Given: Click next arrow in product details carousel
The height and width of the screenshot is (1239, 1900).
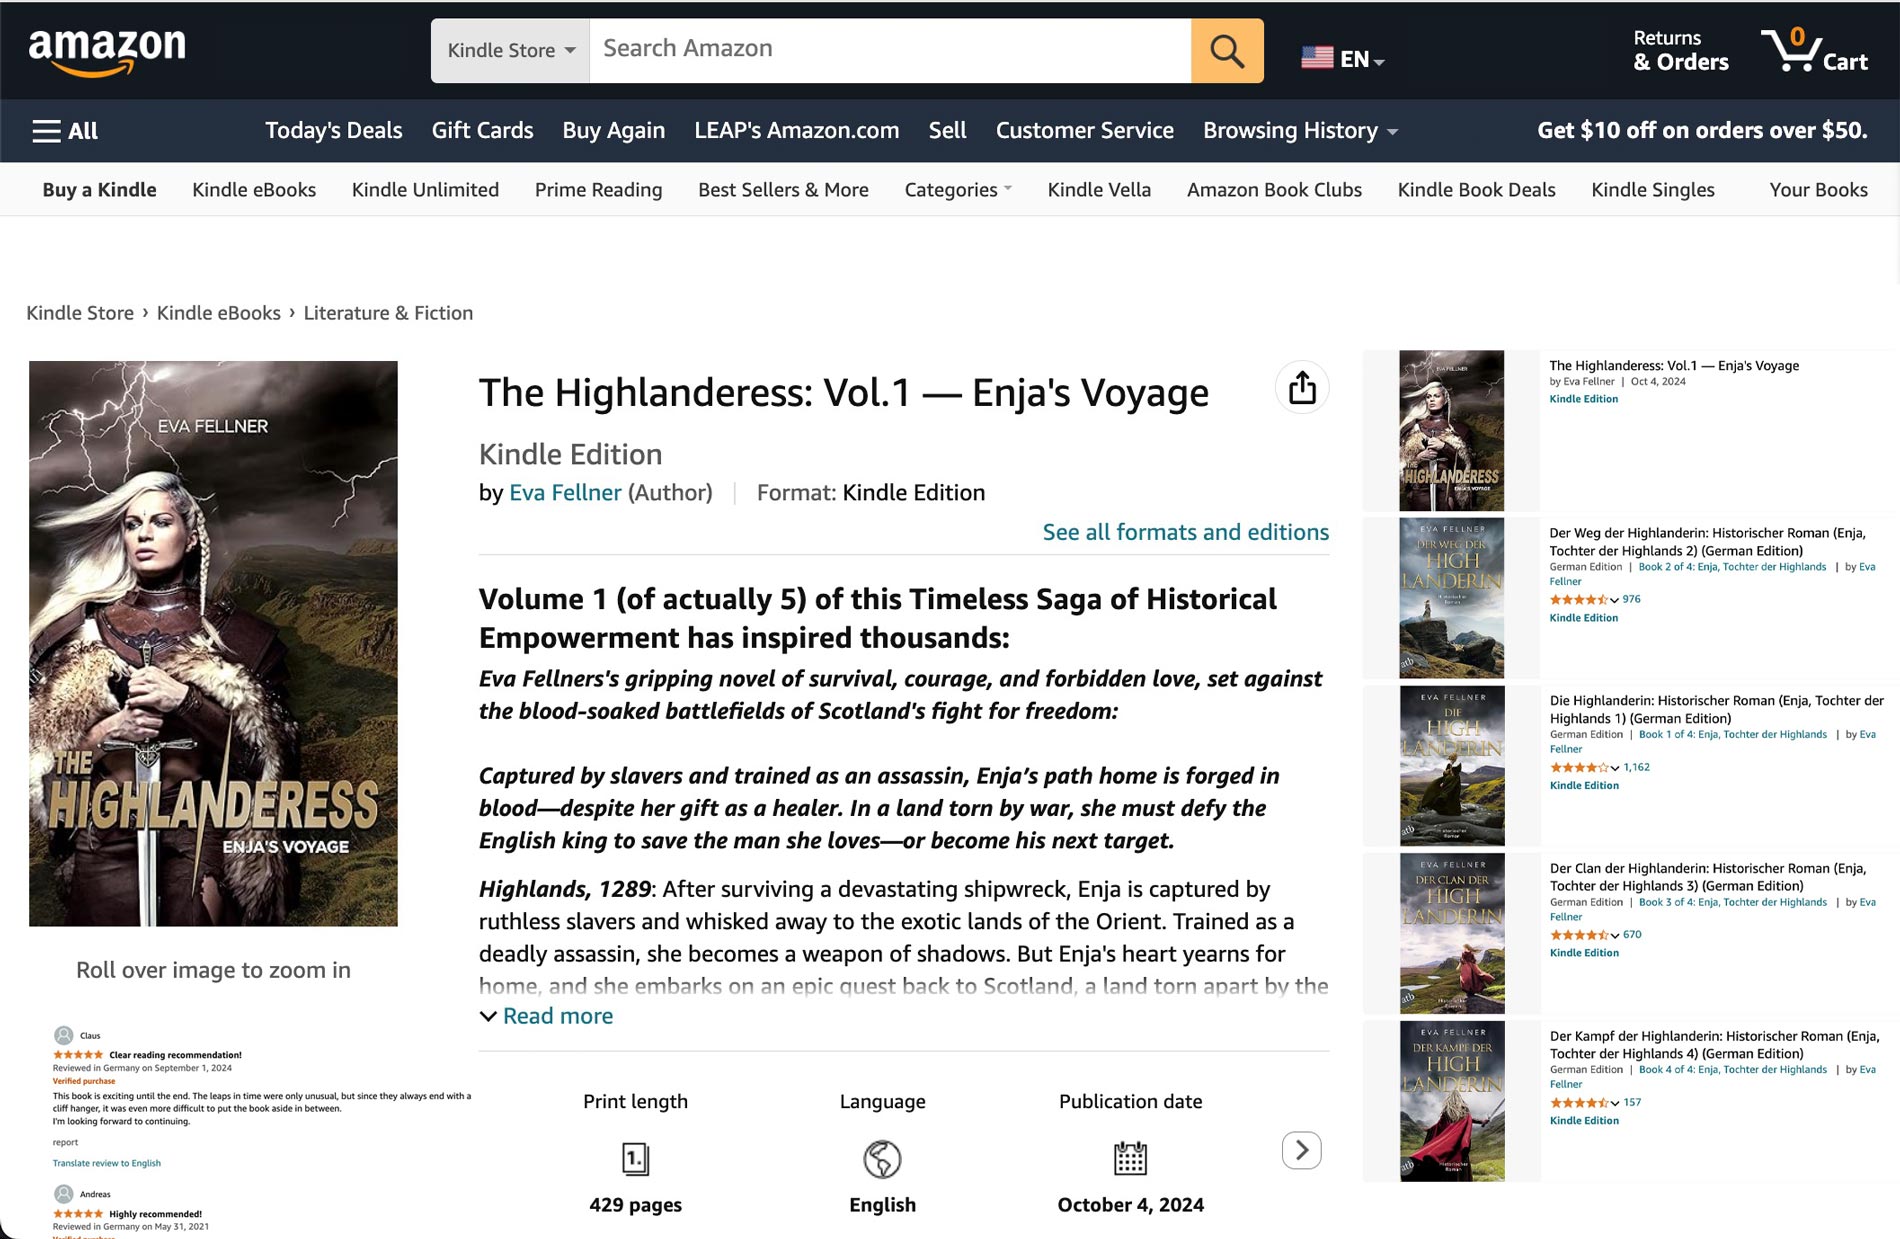Looking at the screenshot, I should [x=1301, y=1150].
